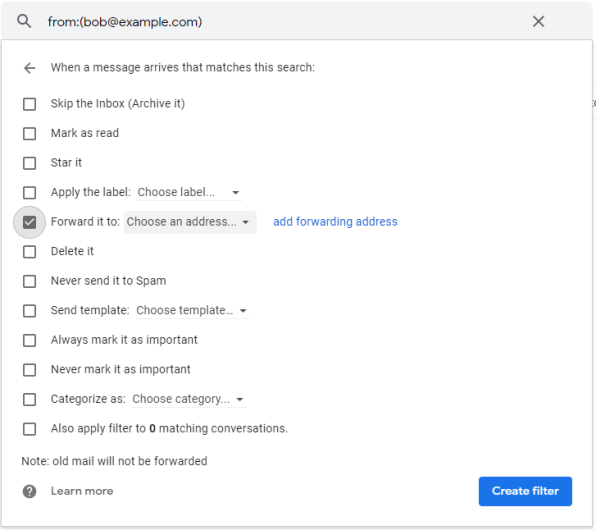Uncheck the Forward it to checkbox

(x=29, y=222)
